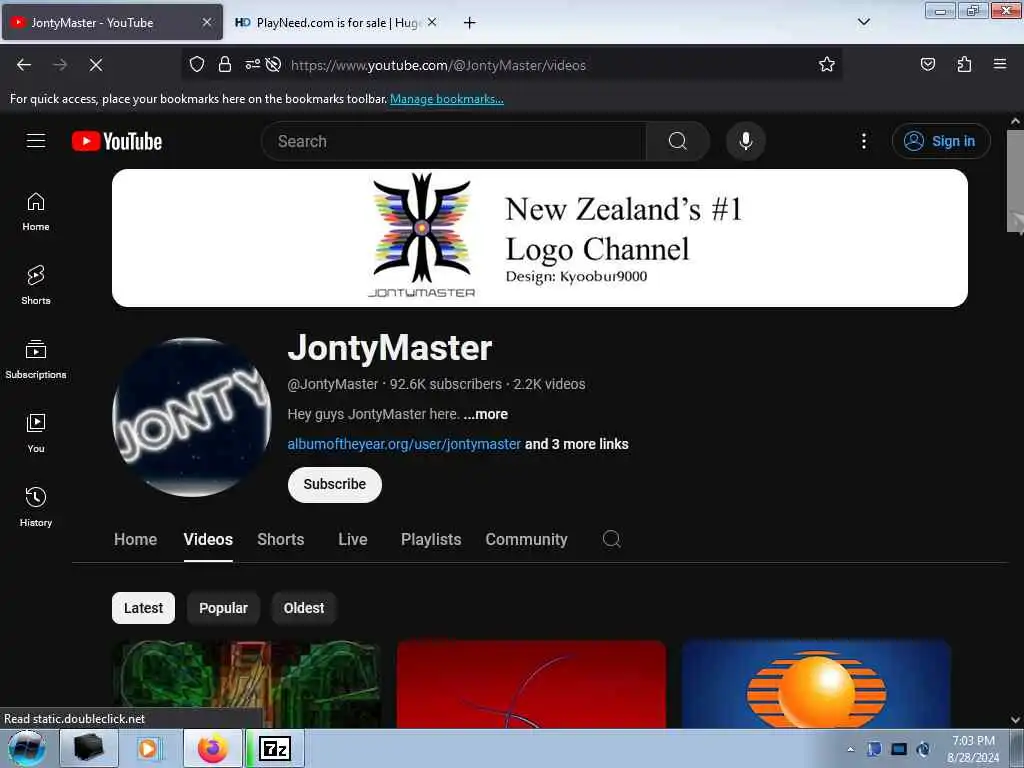The height and width of the screenshot is (768, 1024).
Task: Click the search magnifier button
Action: [x=677, y=141]
